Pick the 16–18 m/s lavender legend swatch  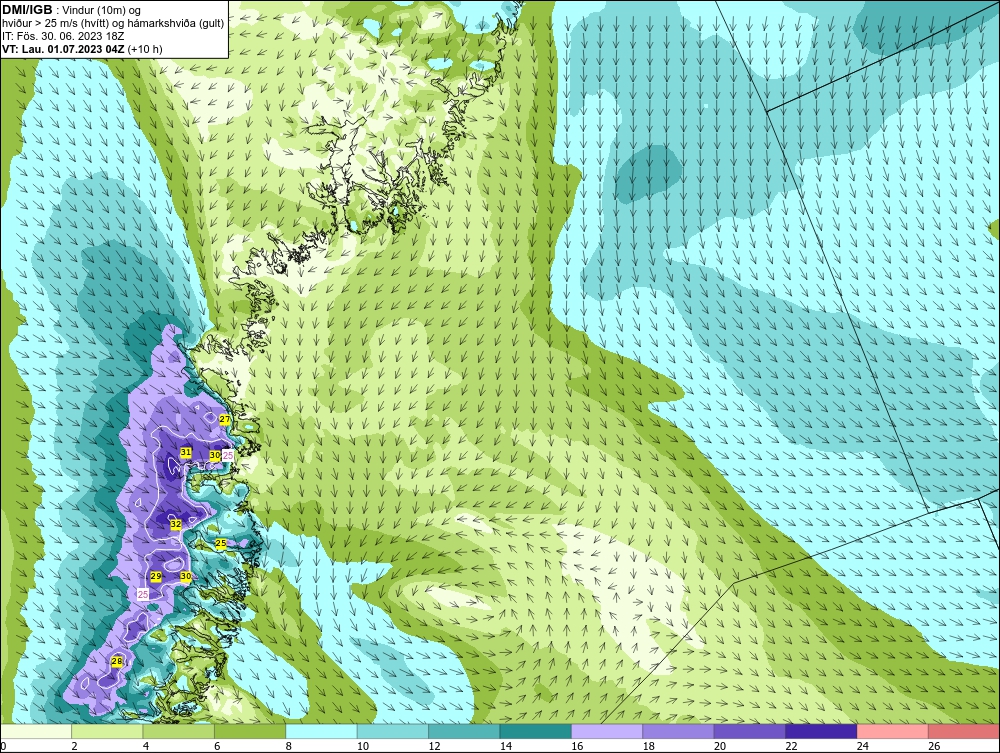coord(607,731)
